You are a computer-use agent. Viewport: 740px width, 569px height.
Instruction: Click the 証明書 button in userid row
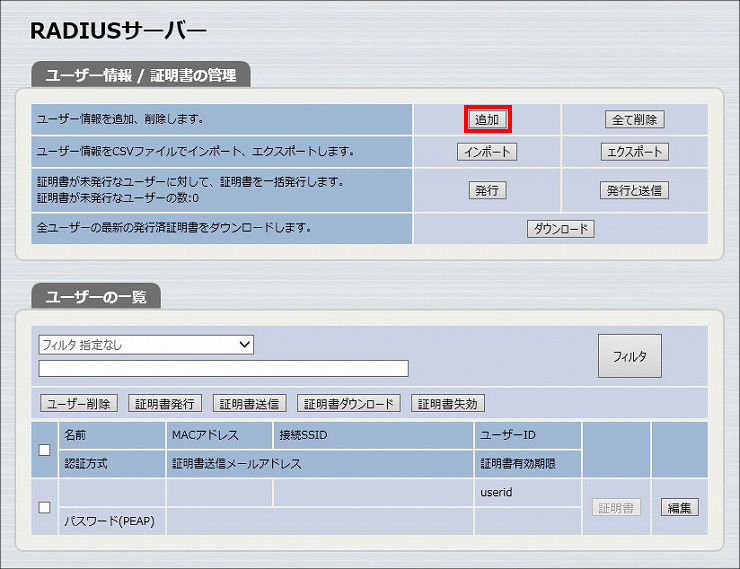click(x=616, y=508)
